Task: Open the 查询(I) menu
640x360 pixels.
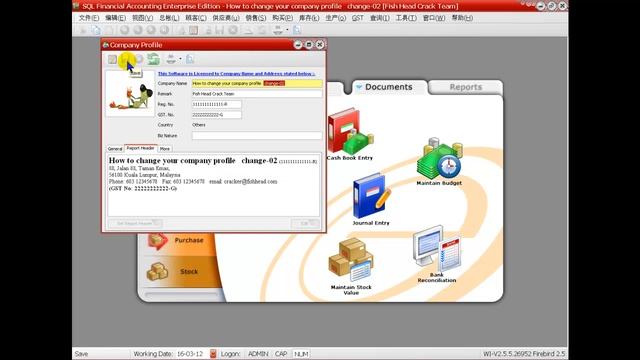Action: click(x=380, y=18)
